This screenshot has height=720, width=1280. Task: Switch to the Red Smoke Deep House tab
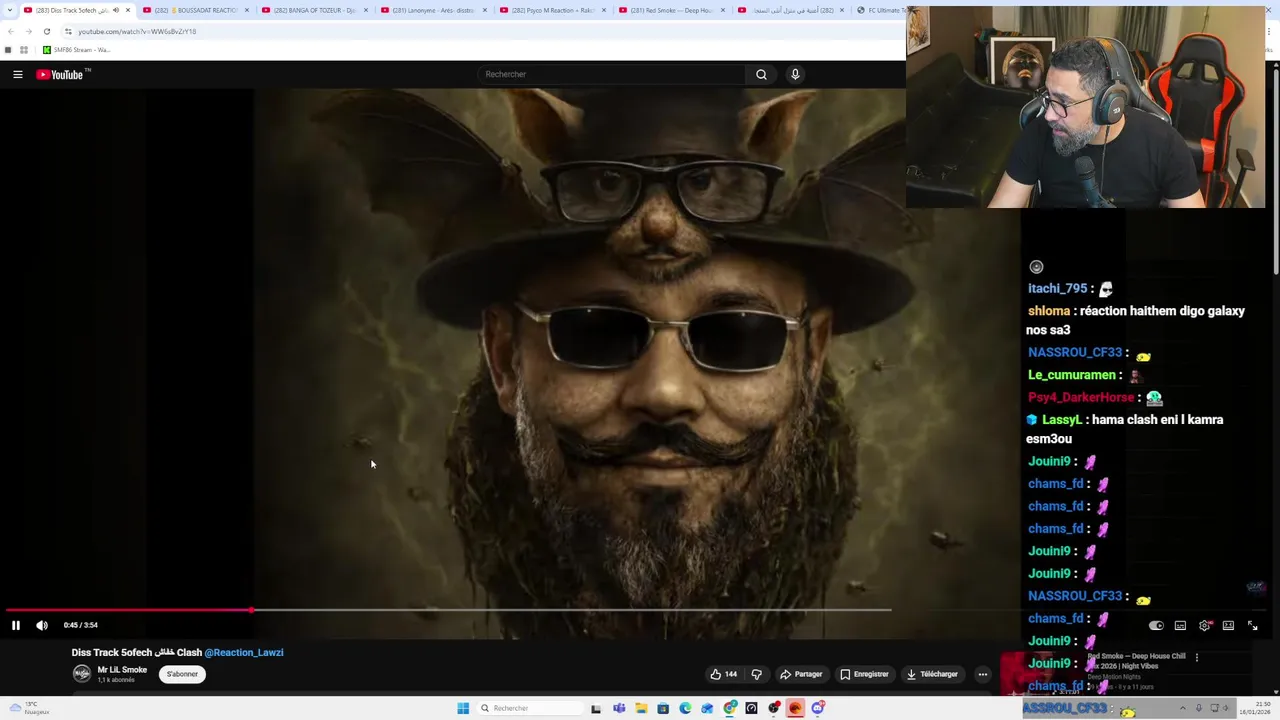point(671,10)
